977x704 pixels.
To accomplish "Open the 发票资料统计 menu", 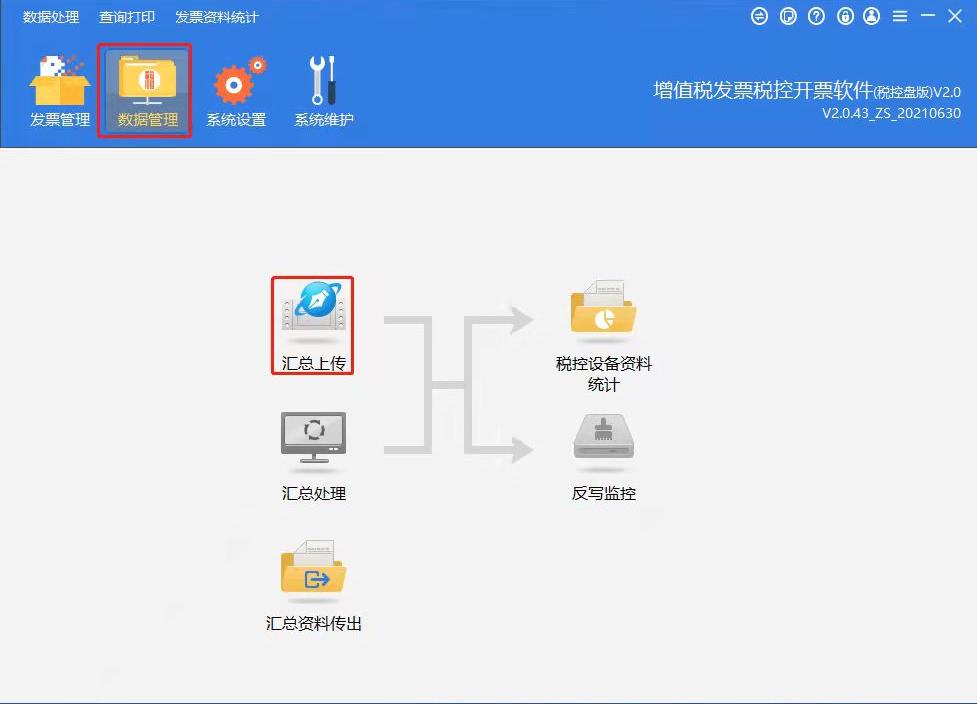I will coord(216,16).
